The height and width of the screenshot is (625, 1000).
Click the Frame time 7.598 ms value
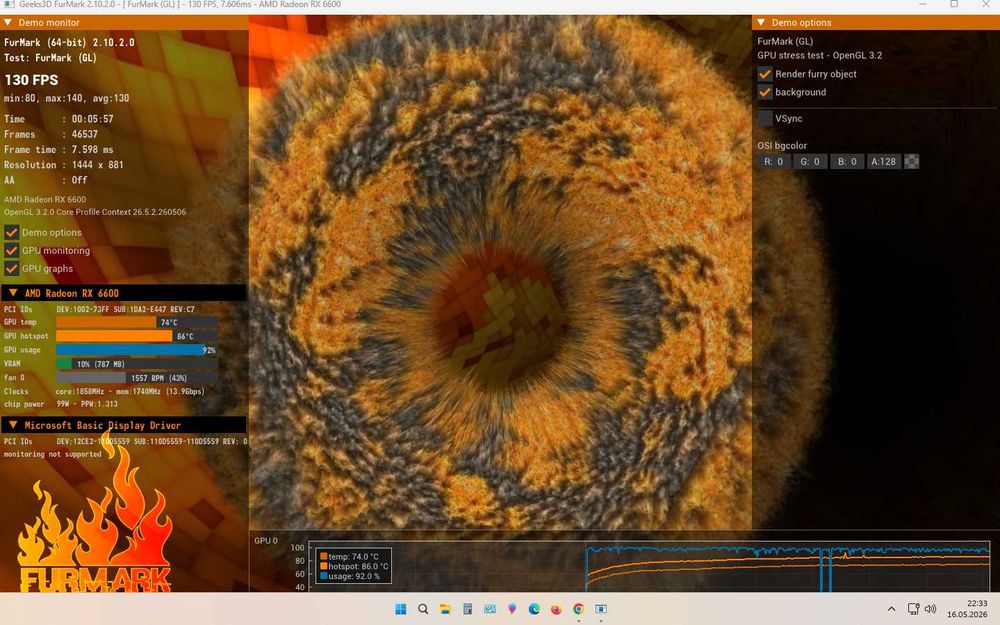click(92, 150)
